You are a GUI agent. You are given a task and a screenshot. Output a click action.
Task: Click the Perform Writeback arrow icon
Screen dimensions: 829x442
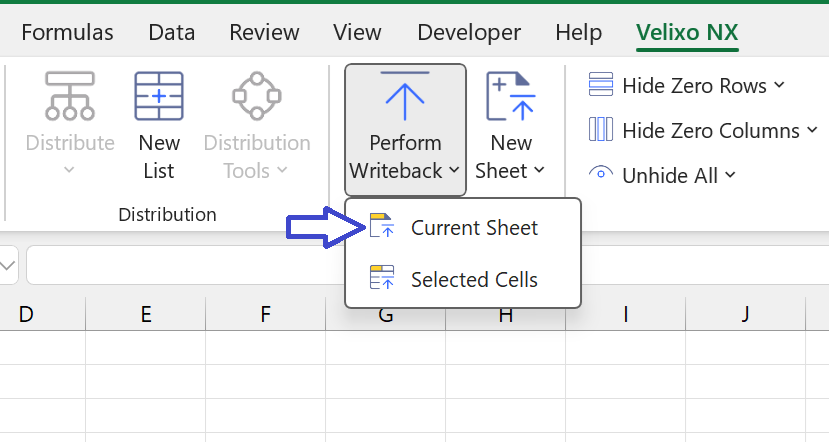tap(405, 96)
